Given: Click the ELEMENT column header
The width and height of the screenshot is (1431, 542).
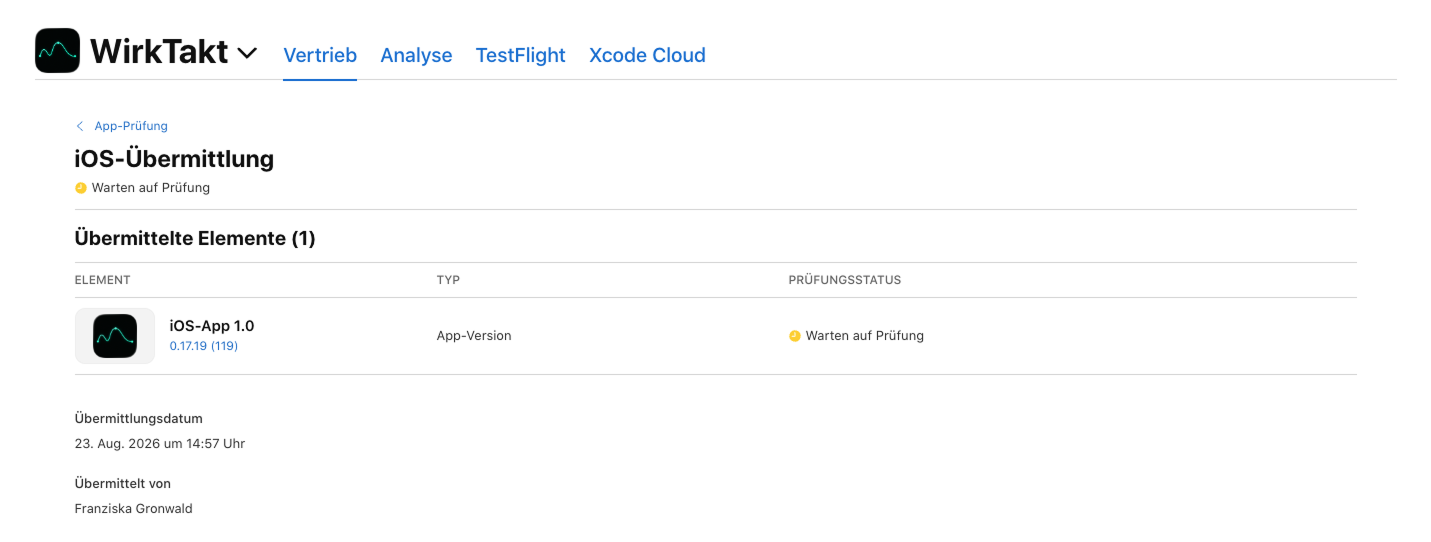Looking at the screenshot, I should click(x=103, y=280).
